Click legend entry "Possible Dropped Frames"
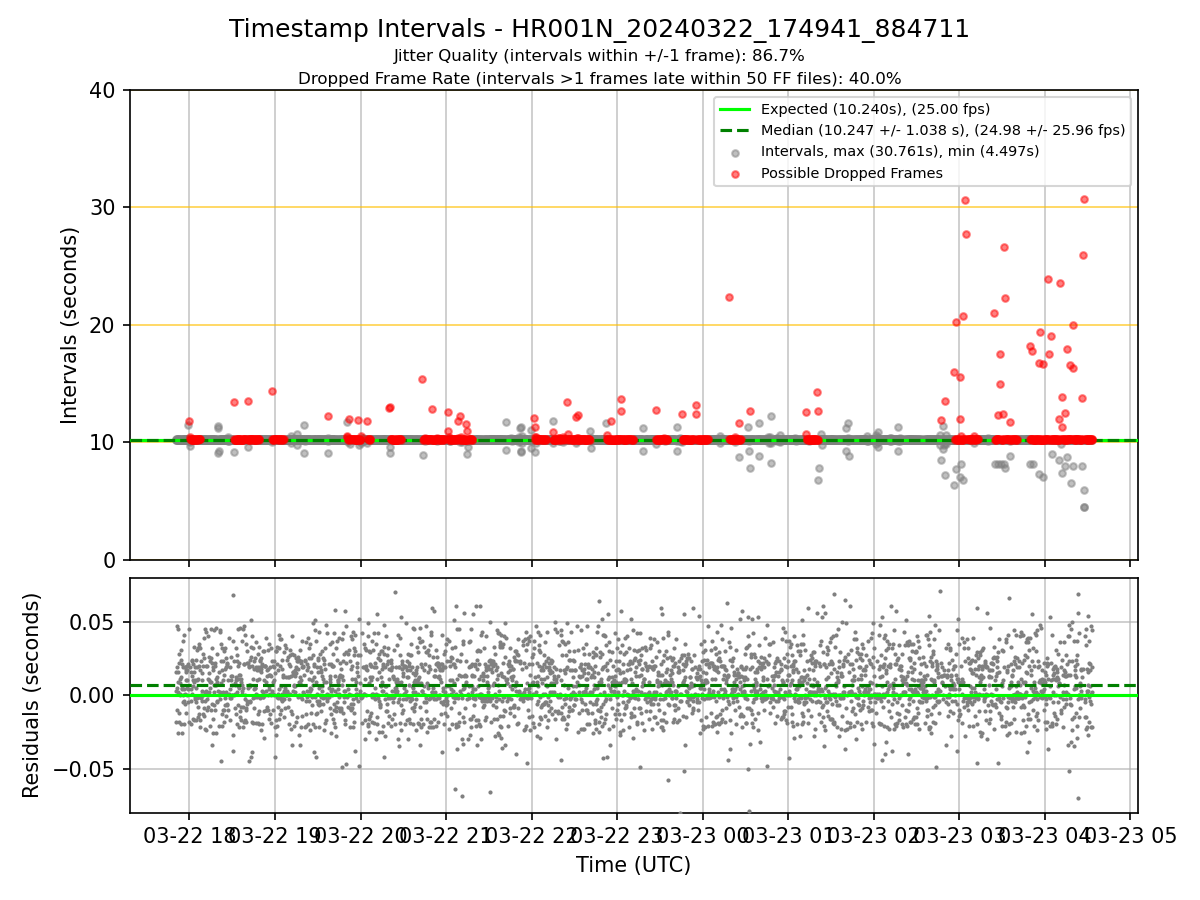Viewport: 1200px width, 900px height. [x=851, y=173]
